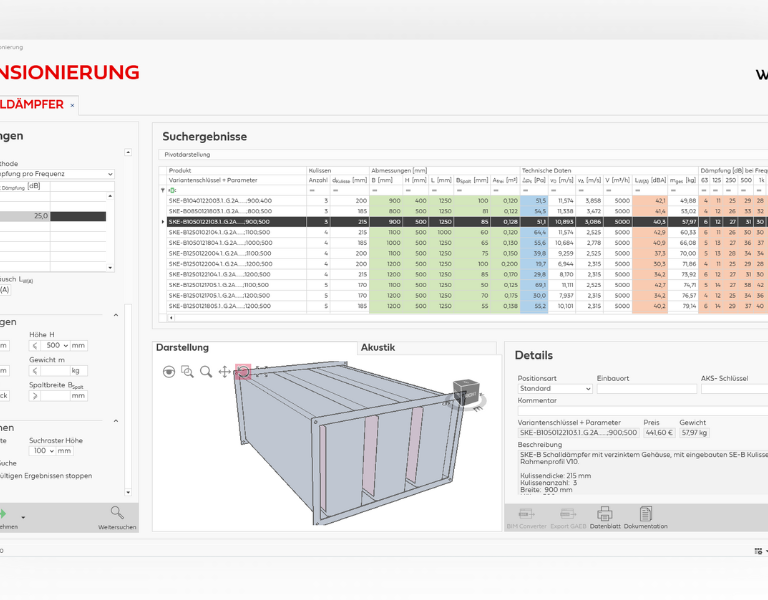768x600 pixels.
Task: Click the 3D orientation view cube
Action: click(x=466, y=393)
